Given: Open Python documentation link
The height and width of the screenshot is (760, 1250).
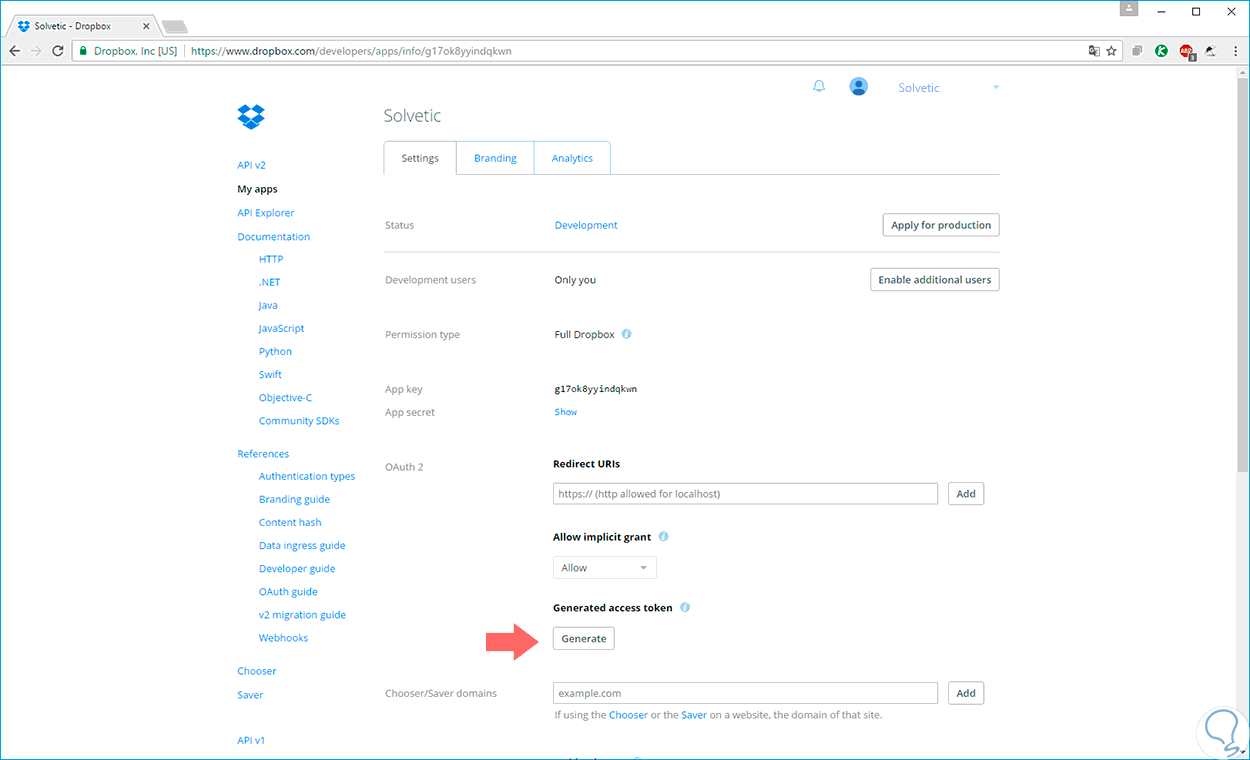Looking at the screenshot, I should pos(275,351).
